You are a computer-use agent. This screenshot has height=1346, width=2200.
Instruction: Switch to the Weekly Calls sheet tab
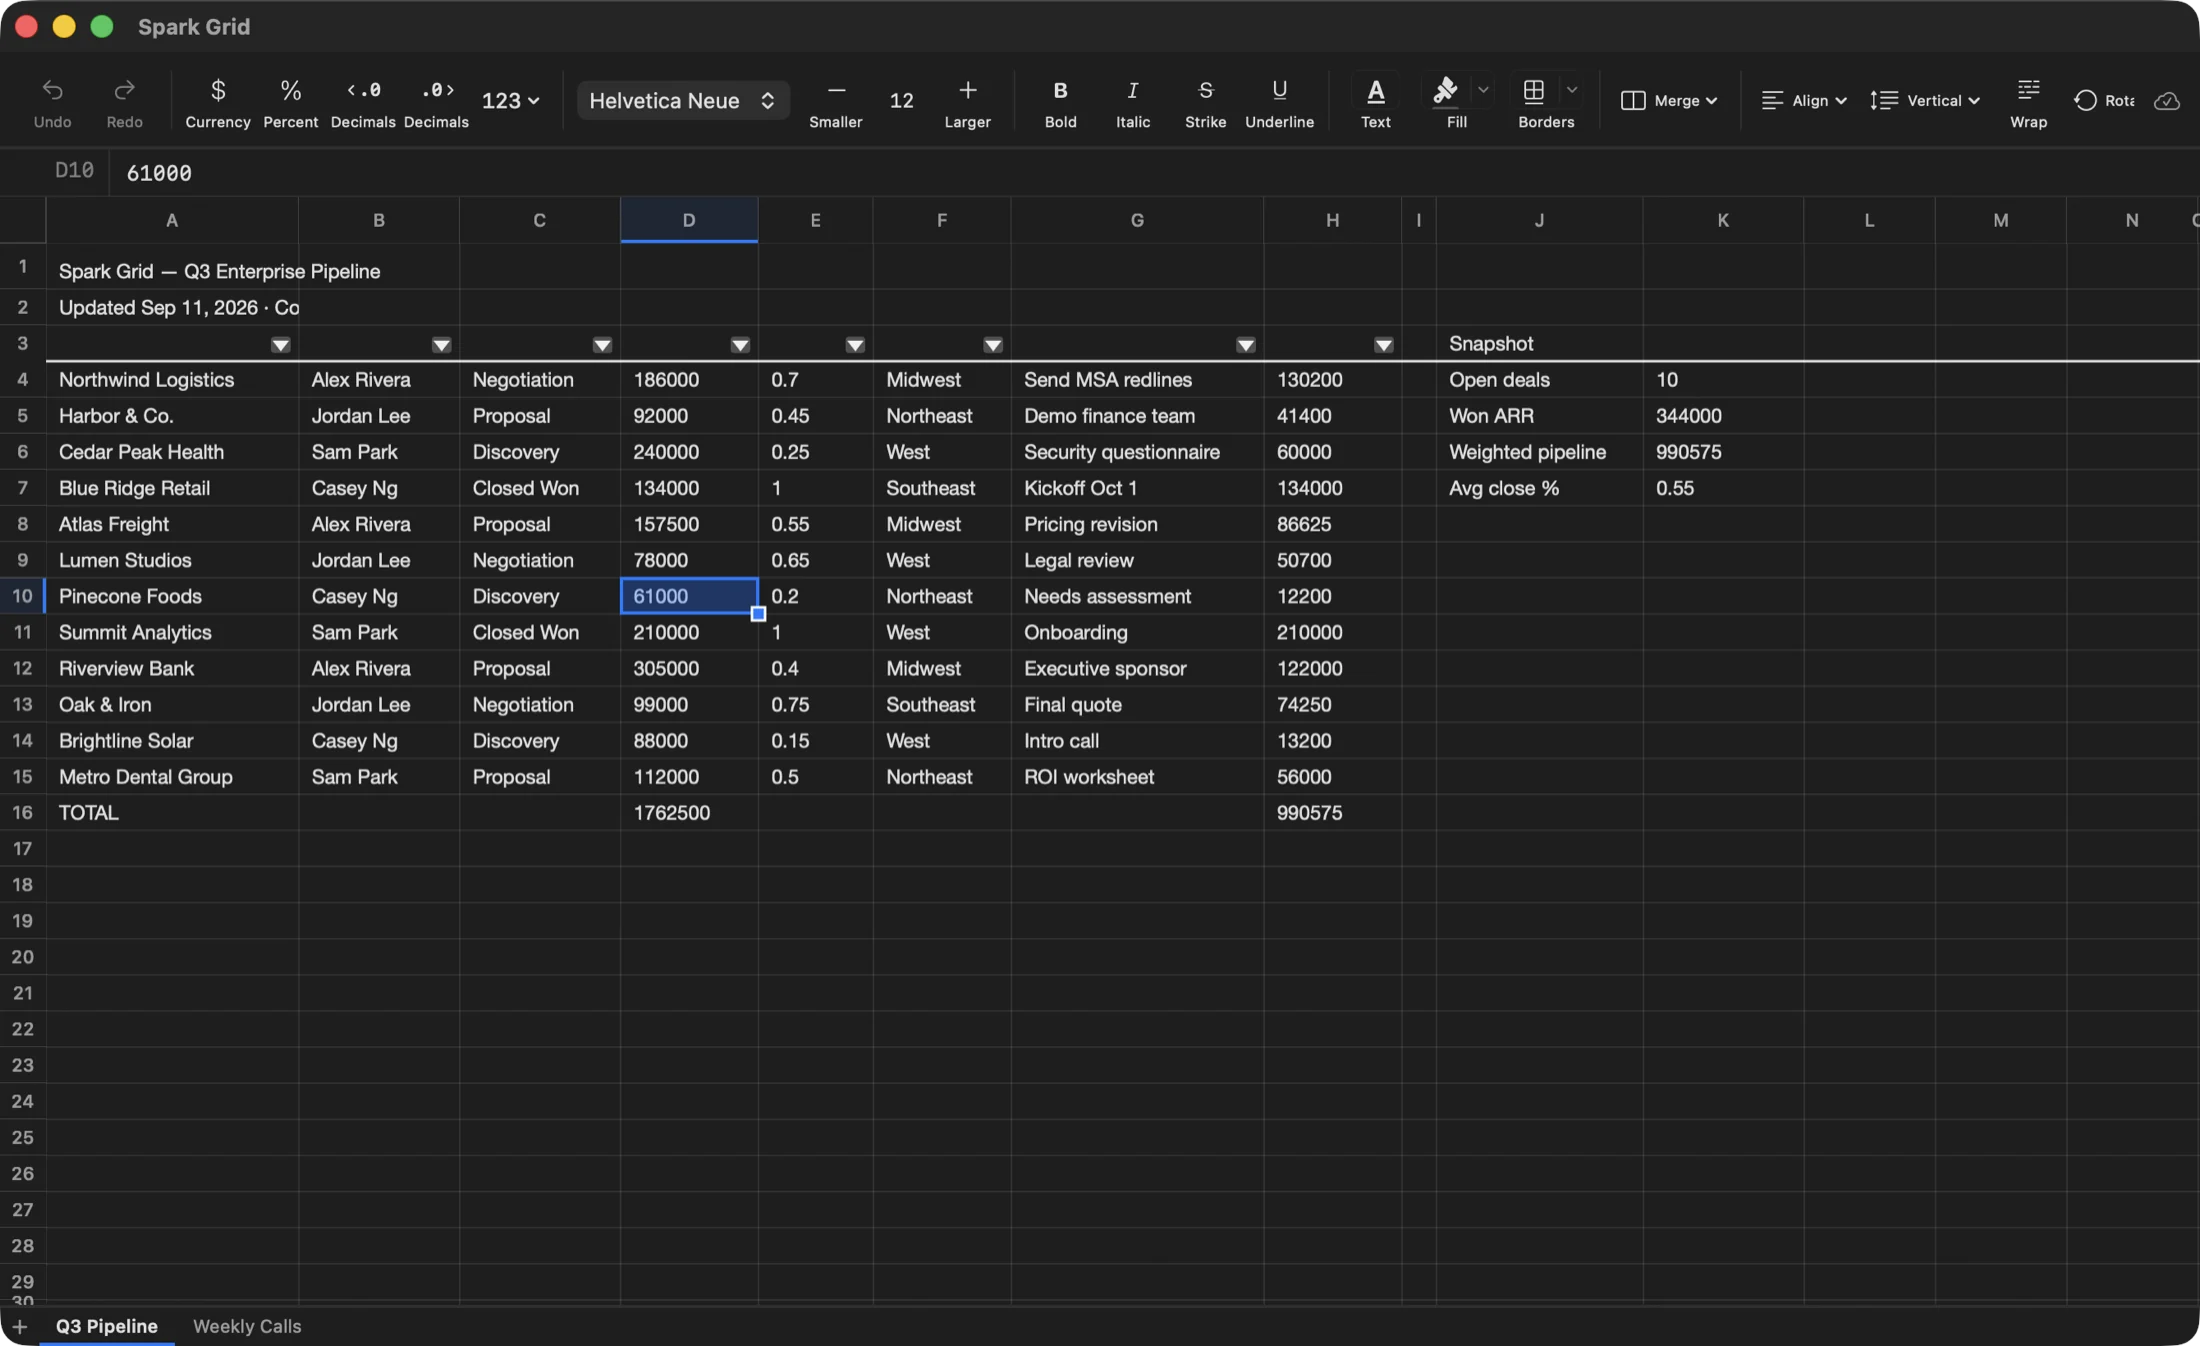247,1326
